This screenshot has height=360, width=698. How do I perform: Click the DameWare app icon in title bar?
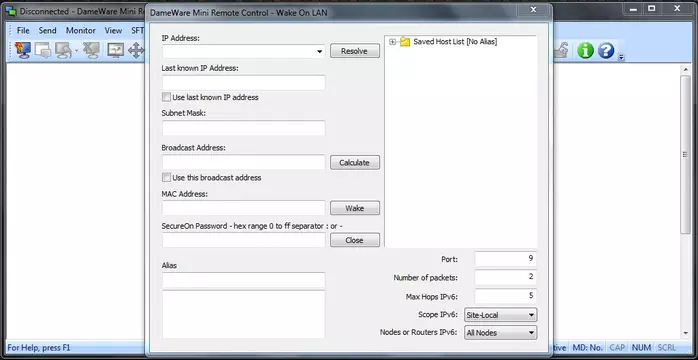click(x=11, y=12)
